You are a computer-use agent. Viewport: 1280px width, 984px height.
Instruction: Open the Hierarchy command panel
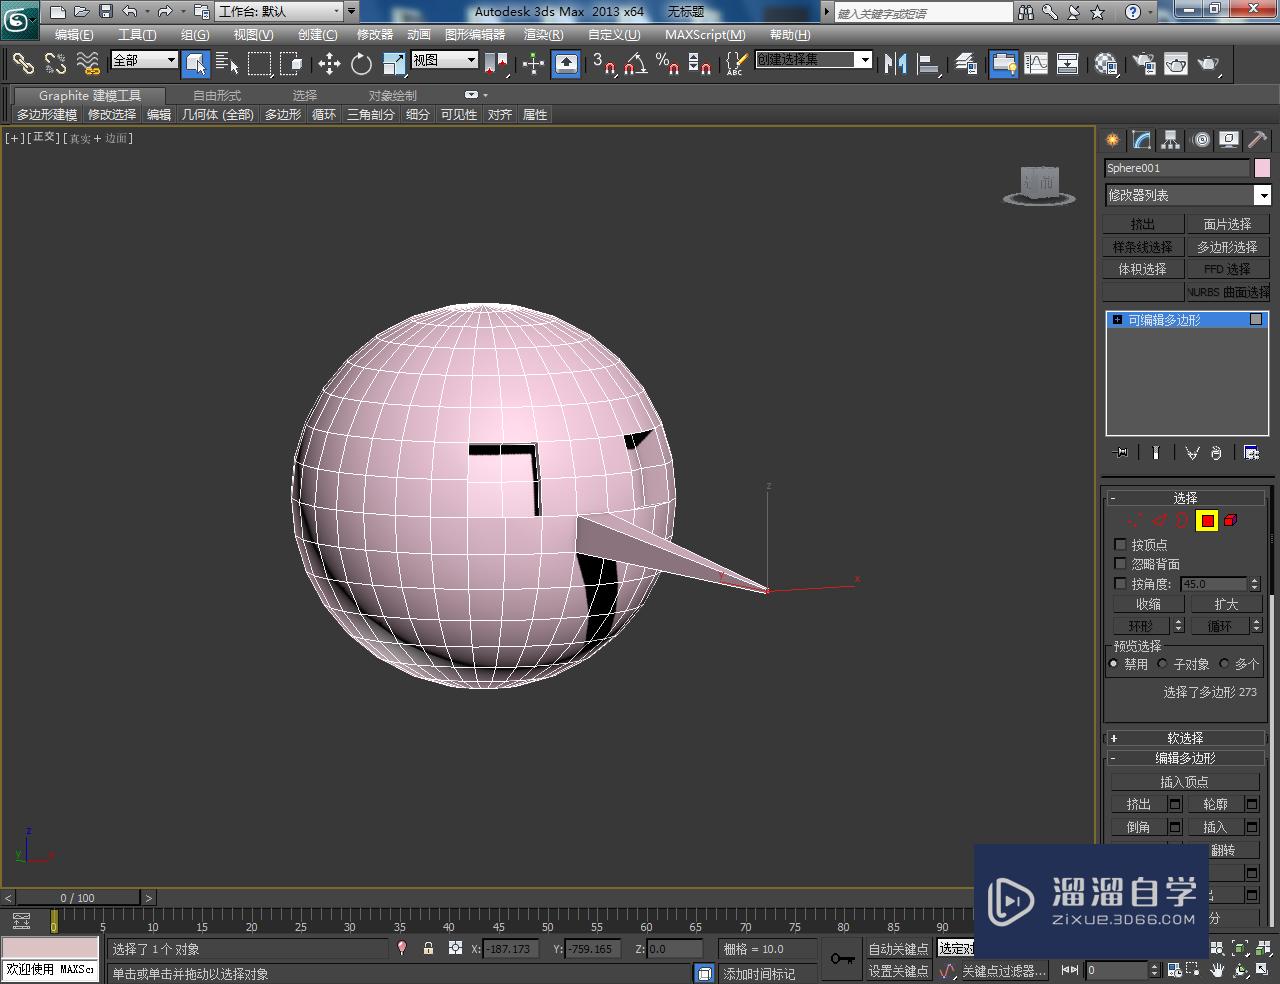click(1170, 140)
